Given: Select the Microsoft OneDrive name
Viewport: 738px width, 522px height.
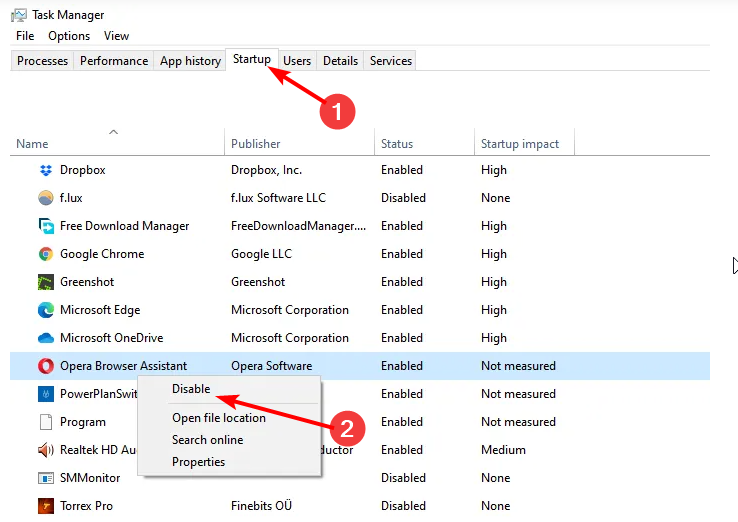Looking at the screenshot, I should tap(112, 338).
